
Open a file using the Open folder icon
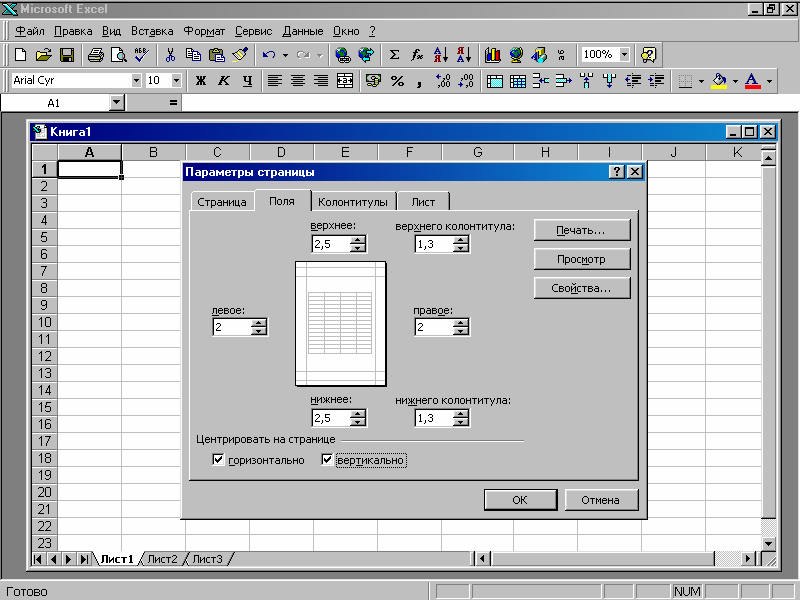pyautogui.click(x=44, y=55)
